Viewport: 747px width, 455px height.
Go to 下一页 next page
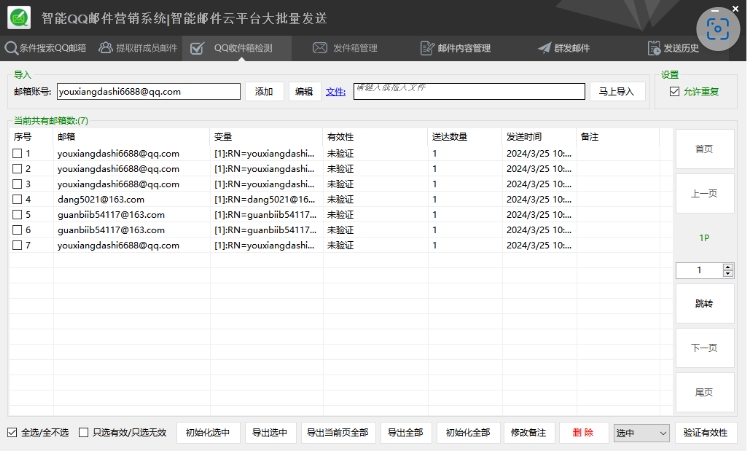705,348
